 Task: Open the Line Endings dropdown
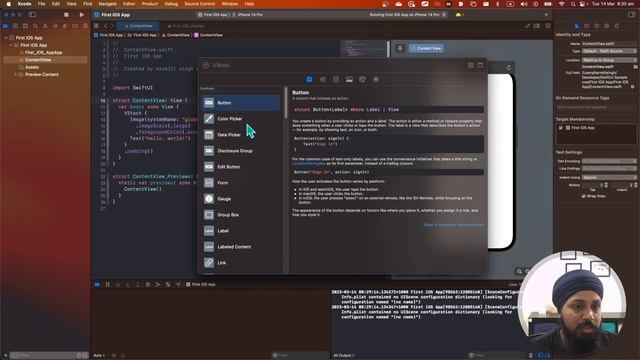pyautogui.click(x=609, y=168)
